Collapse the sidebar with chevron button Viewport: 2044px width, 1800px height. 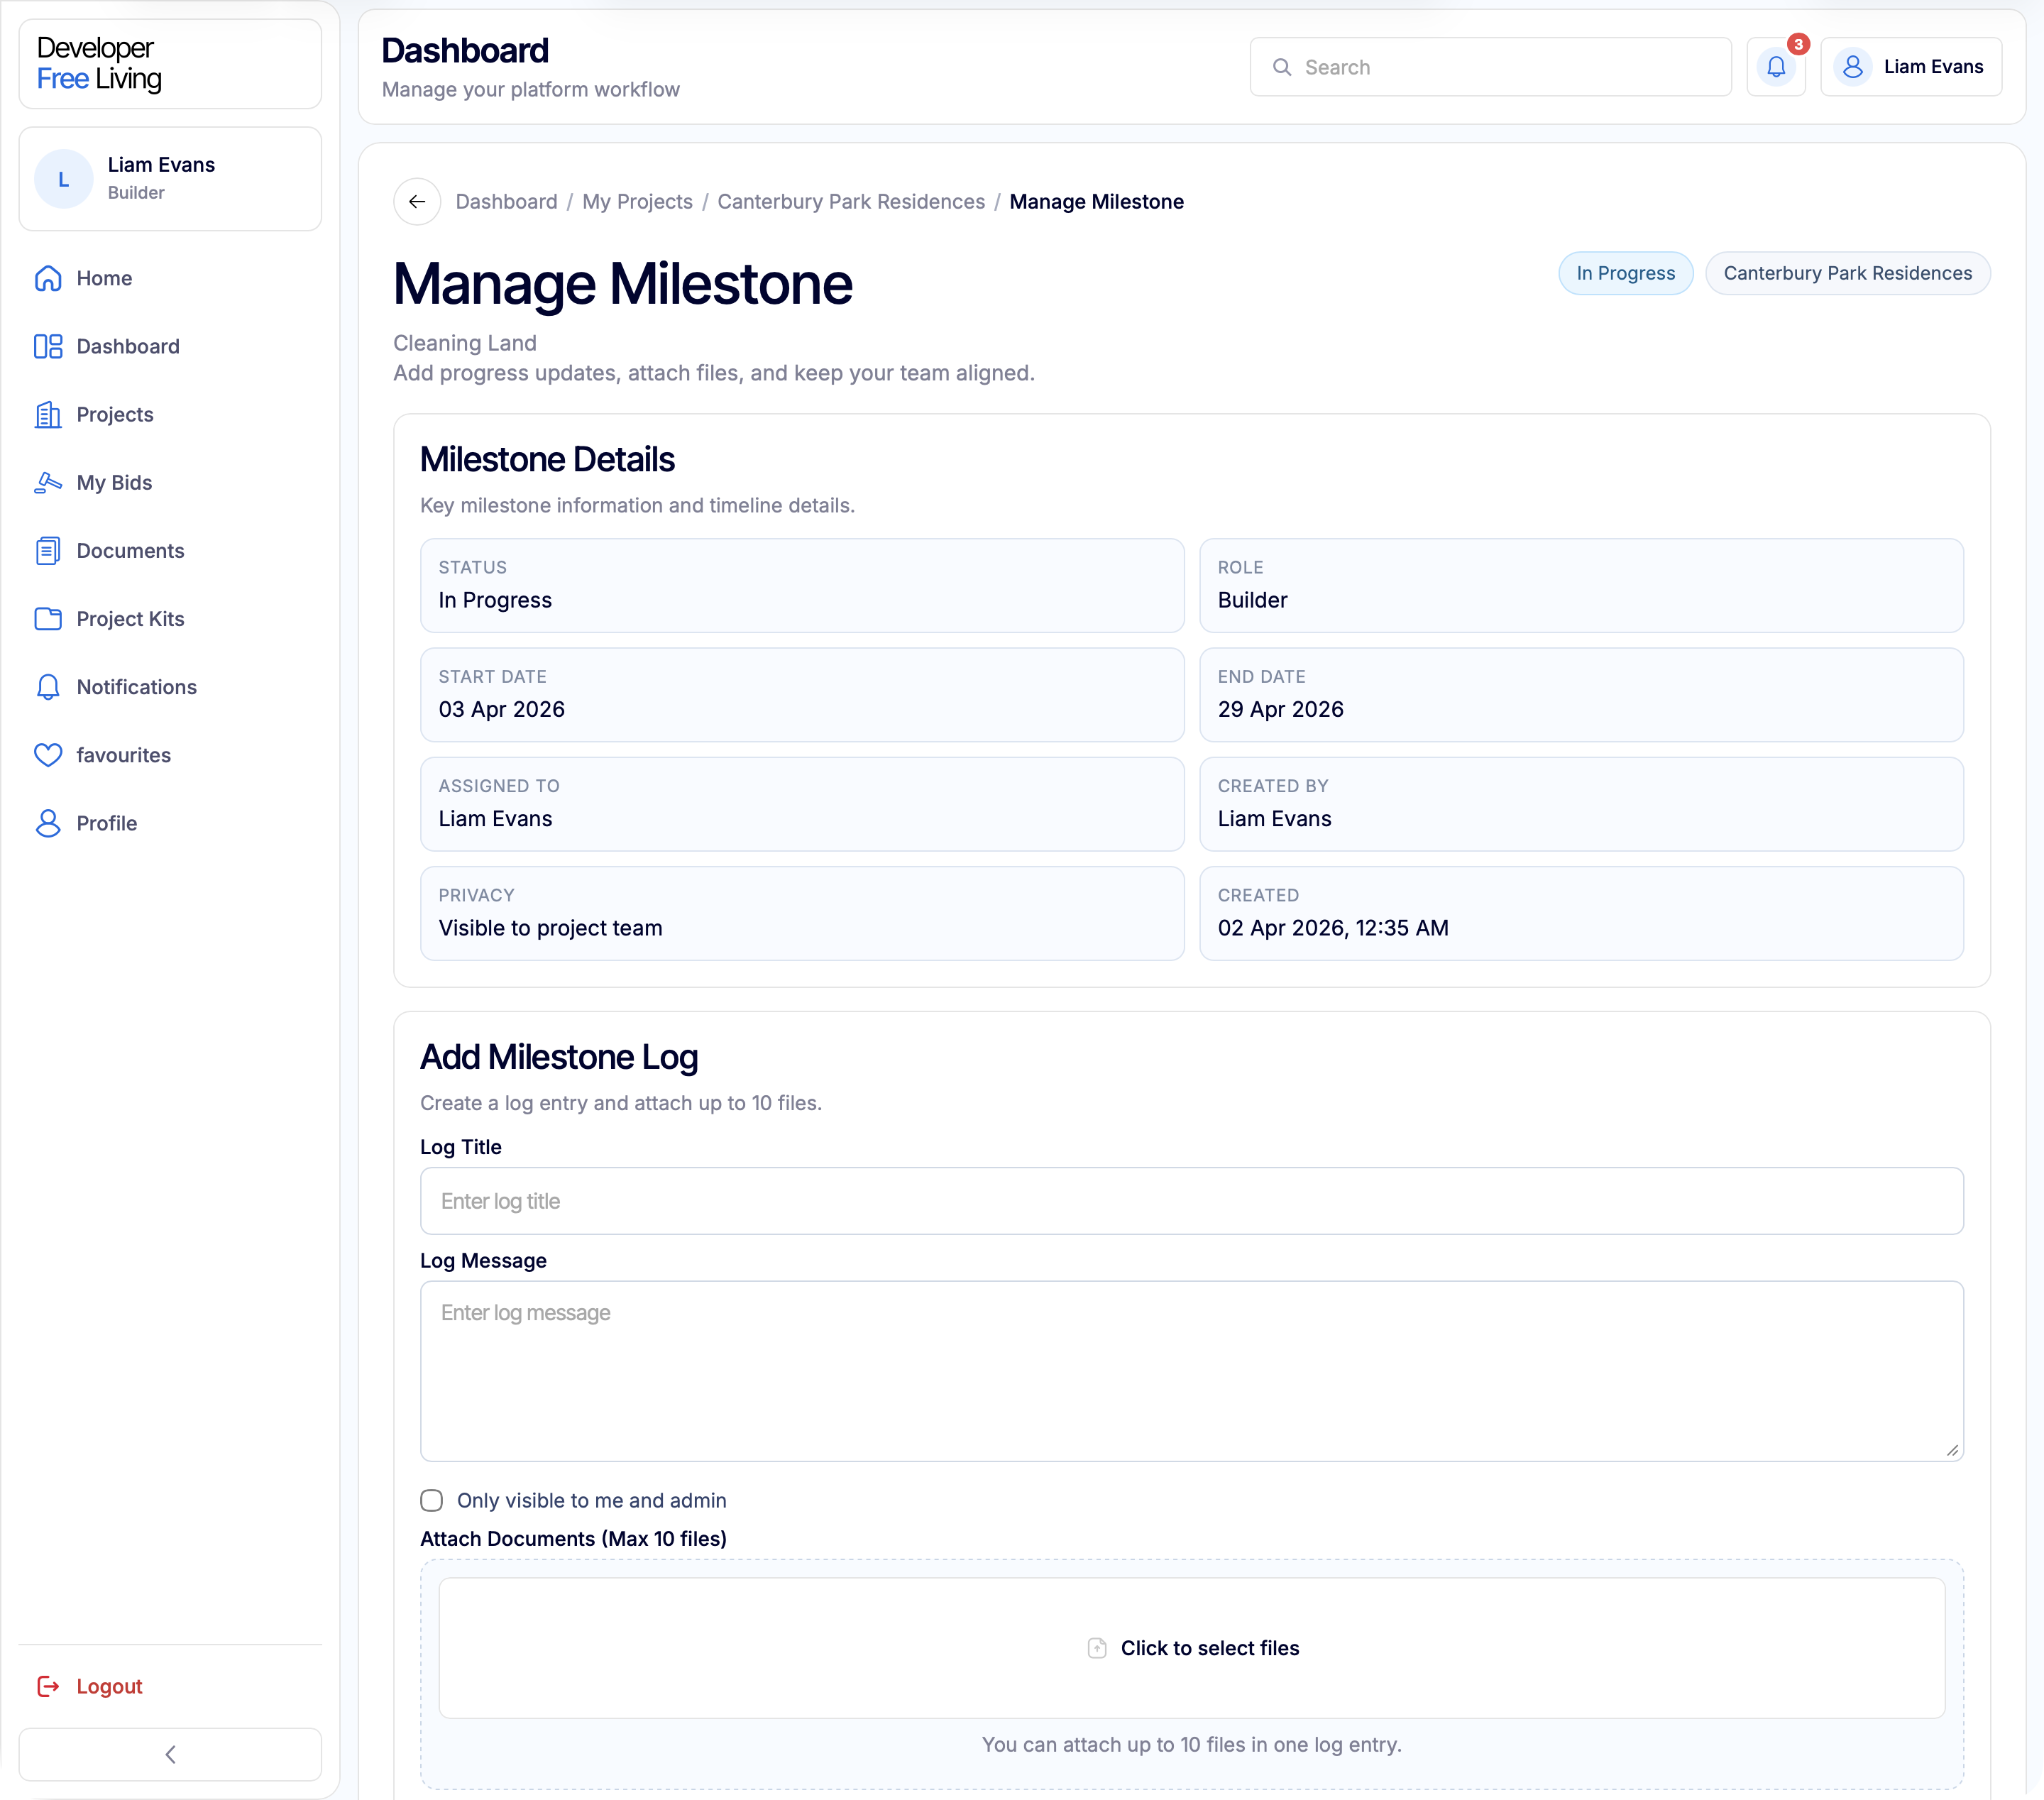170,1754
